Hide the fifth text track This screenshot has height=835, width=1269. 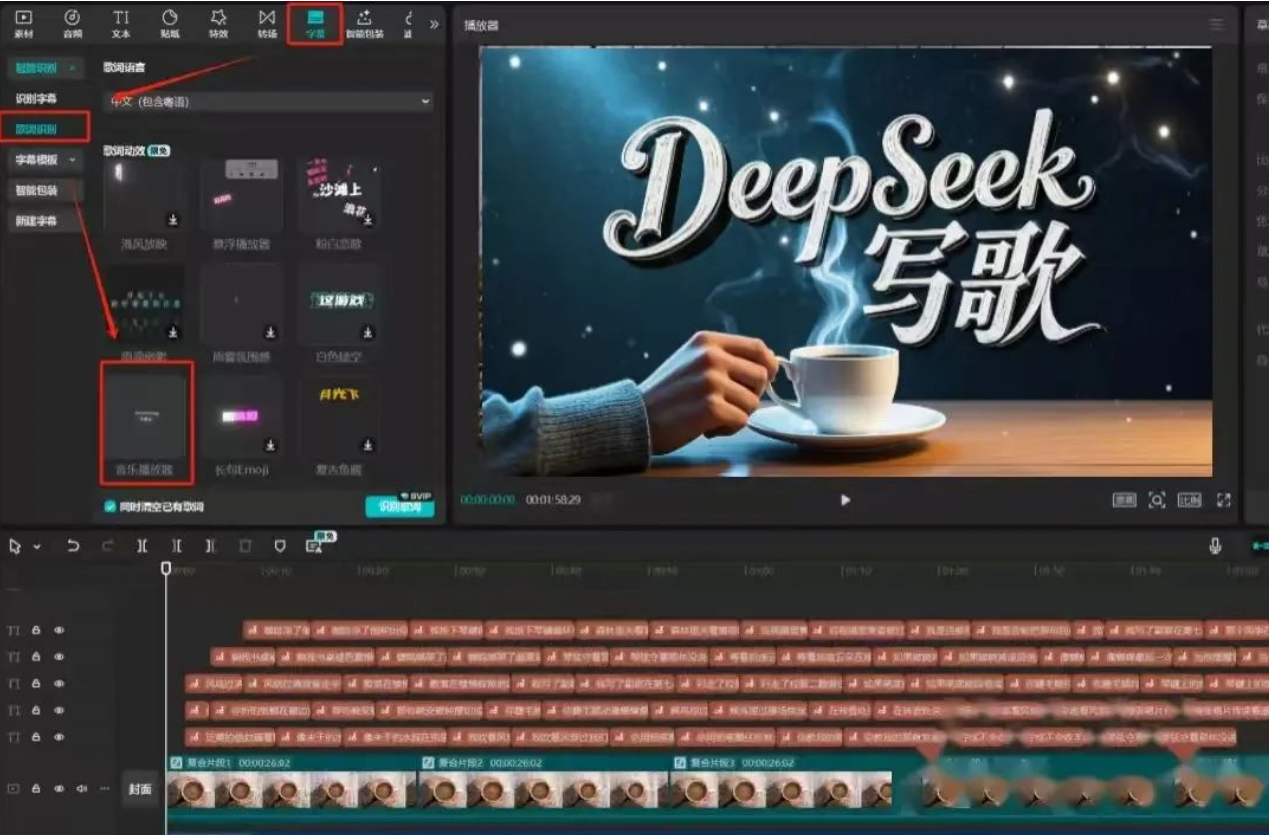[x=59, y=737]
